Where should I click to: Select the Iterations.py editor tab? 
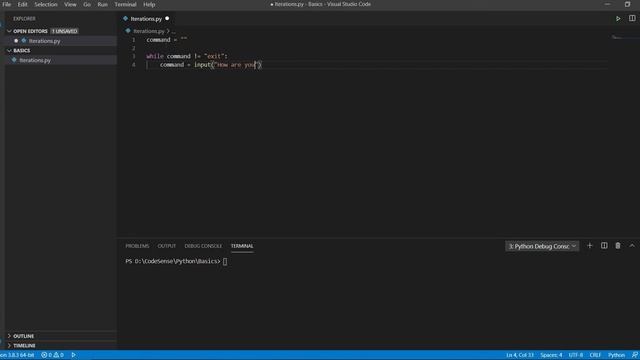coord(146,19)
